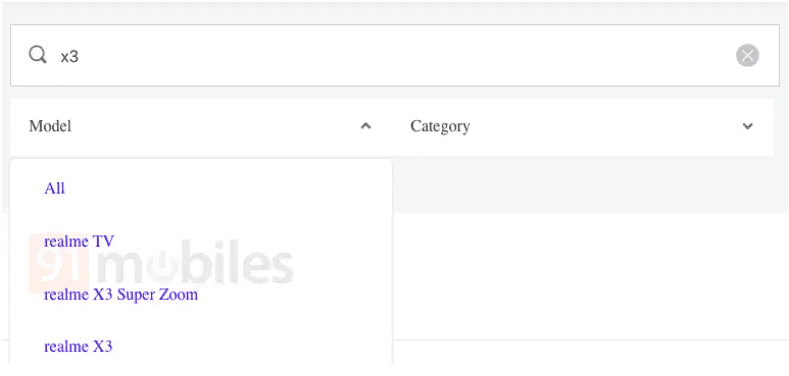Clear the search text with the X icon
The width and height of the screenshot is (789, 376).
[x=747, y=55]
